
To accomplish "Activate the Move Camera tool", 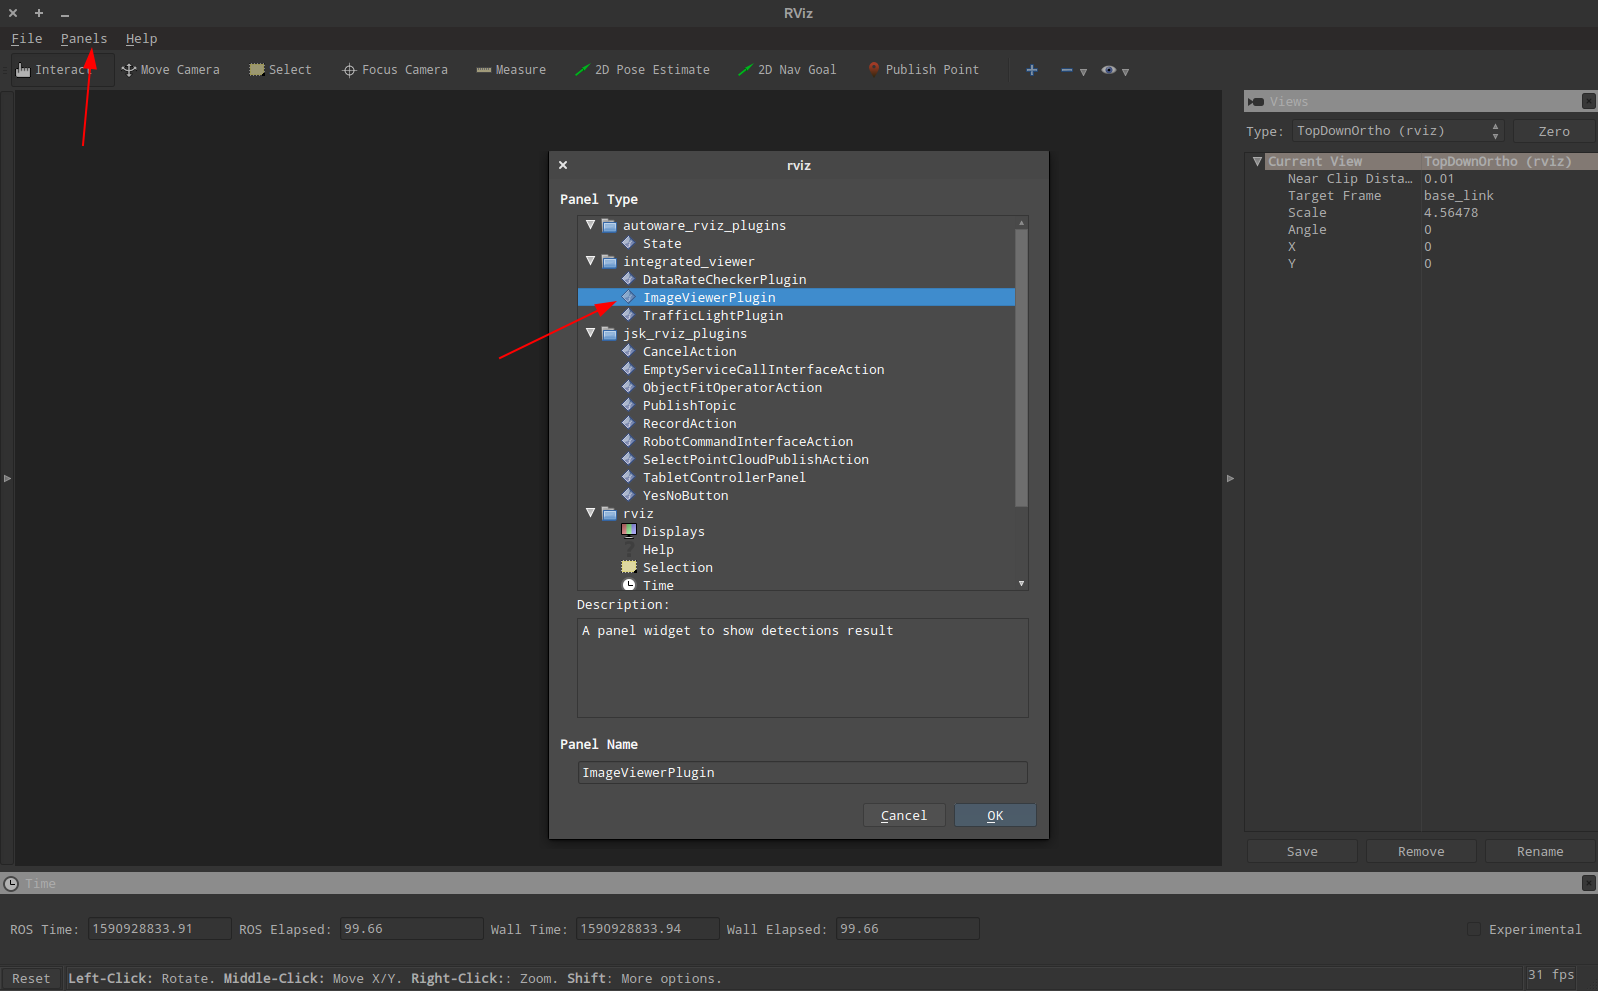I will click(x=170, y=70).
